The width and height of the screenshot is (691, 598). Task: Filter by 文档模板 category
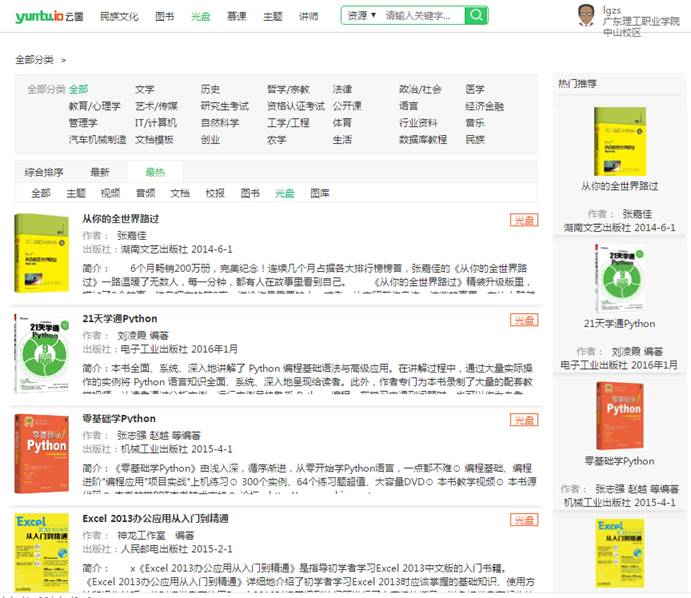(154, 140)
